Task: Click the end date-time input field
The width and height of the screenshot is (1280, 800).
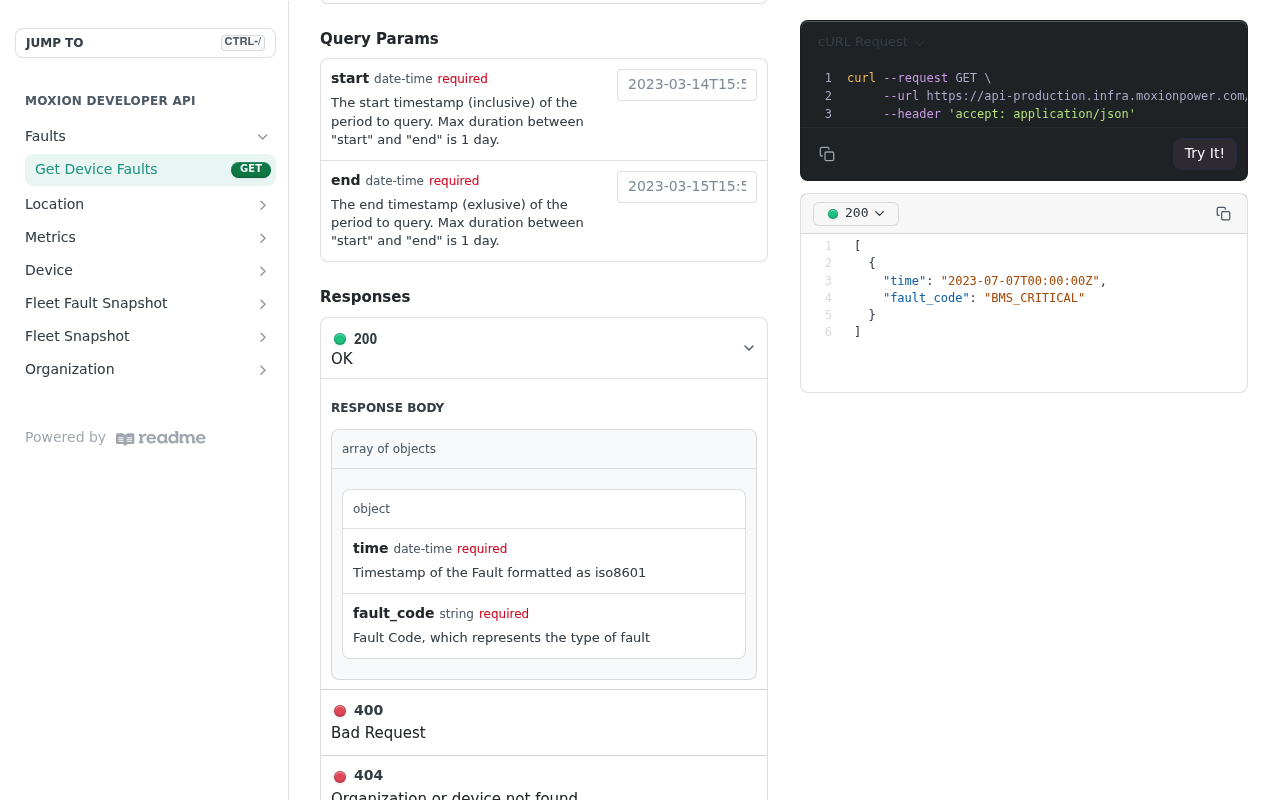Action: (687, 187)
